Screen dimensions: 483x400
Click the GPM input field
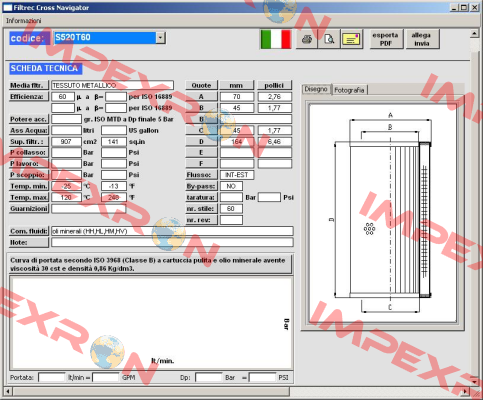[x=106, y=377]
